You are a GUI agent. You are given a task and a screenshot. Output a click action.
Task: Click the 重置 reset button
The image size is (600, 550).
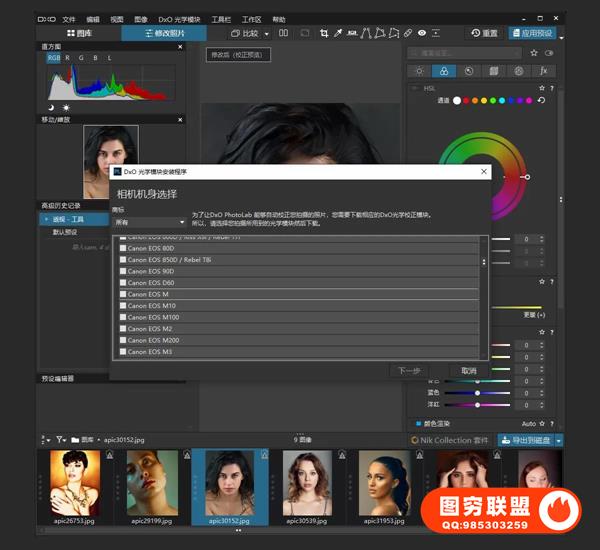pyautogui.click(x=484, y=33)
